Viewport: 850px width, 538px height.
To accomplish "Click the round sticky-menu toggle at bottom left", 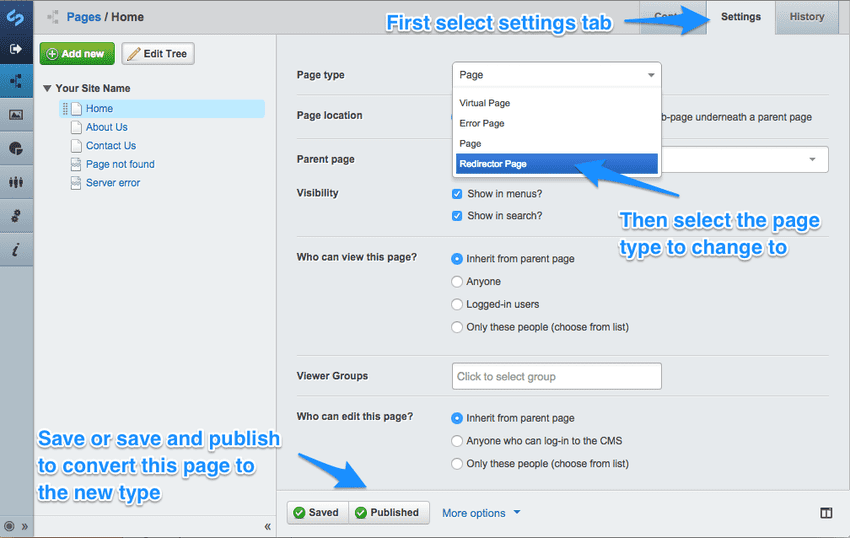I will point(9,526).
